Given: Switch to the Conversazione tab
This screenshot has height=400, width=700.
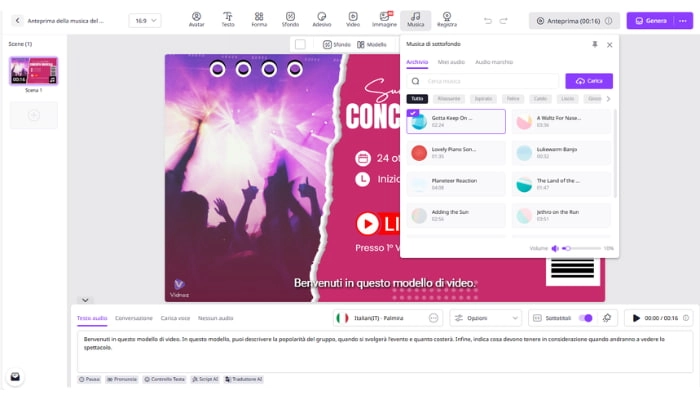Looking at the screenshot, I should (134, 318).
